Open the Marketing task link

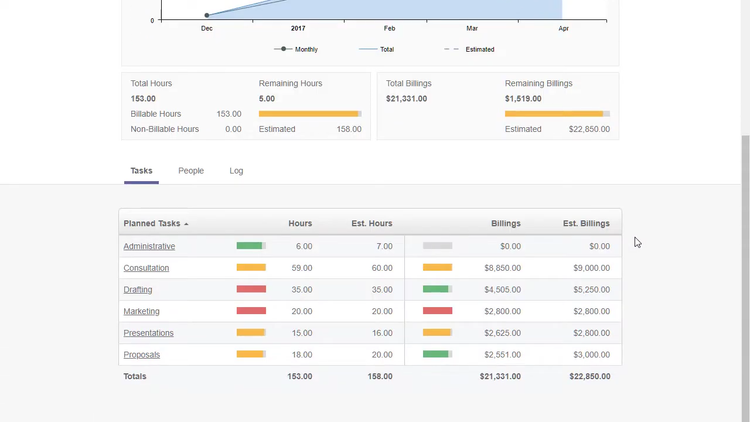click(142, 311)
